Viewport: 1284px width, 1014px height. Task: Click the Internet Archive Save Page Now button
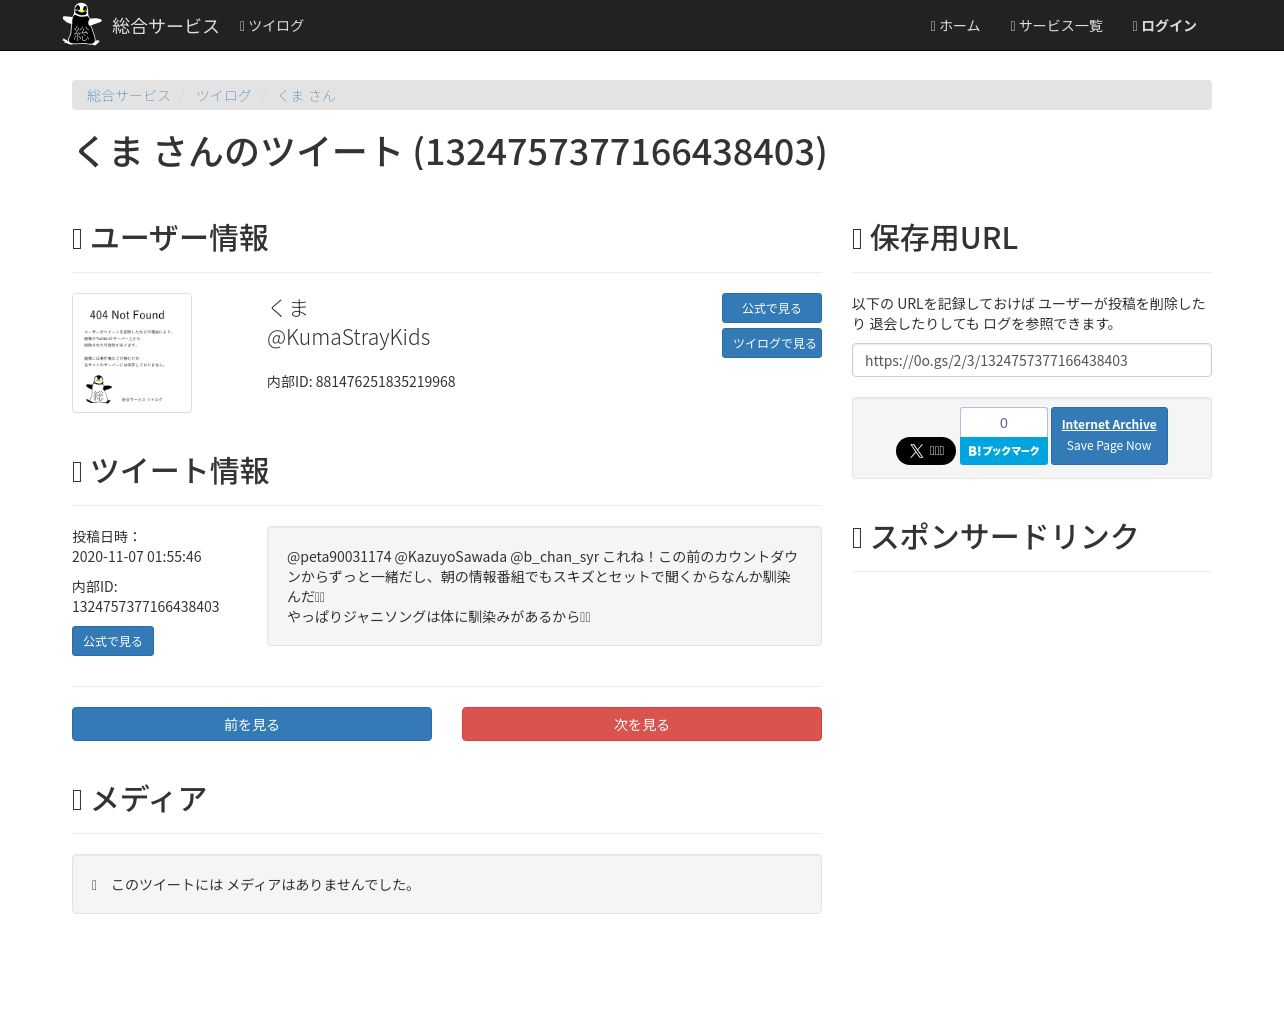pos(1109,436)
